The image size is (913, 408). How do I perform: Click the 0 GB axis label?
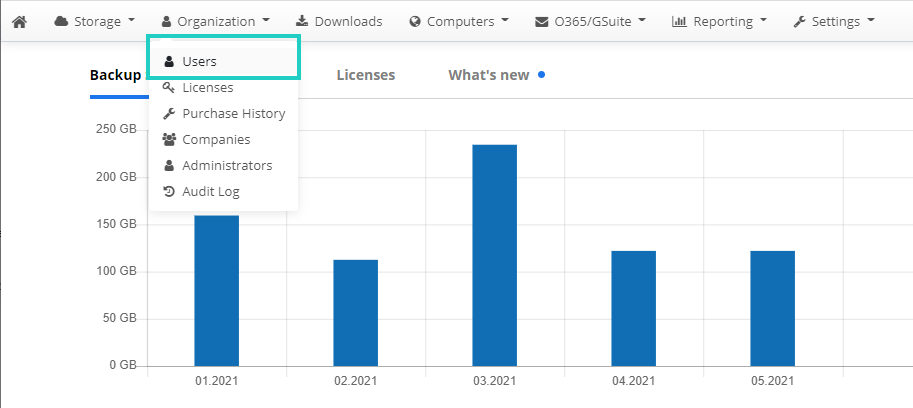pos(122,365)
